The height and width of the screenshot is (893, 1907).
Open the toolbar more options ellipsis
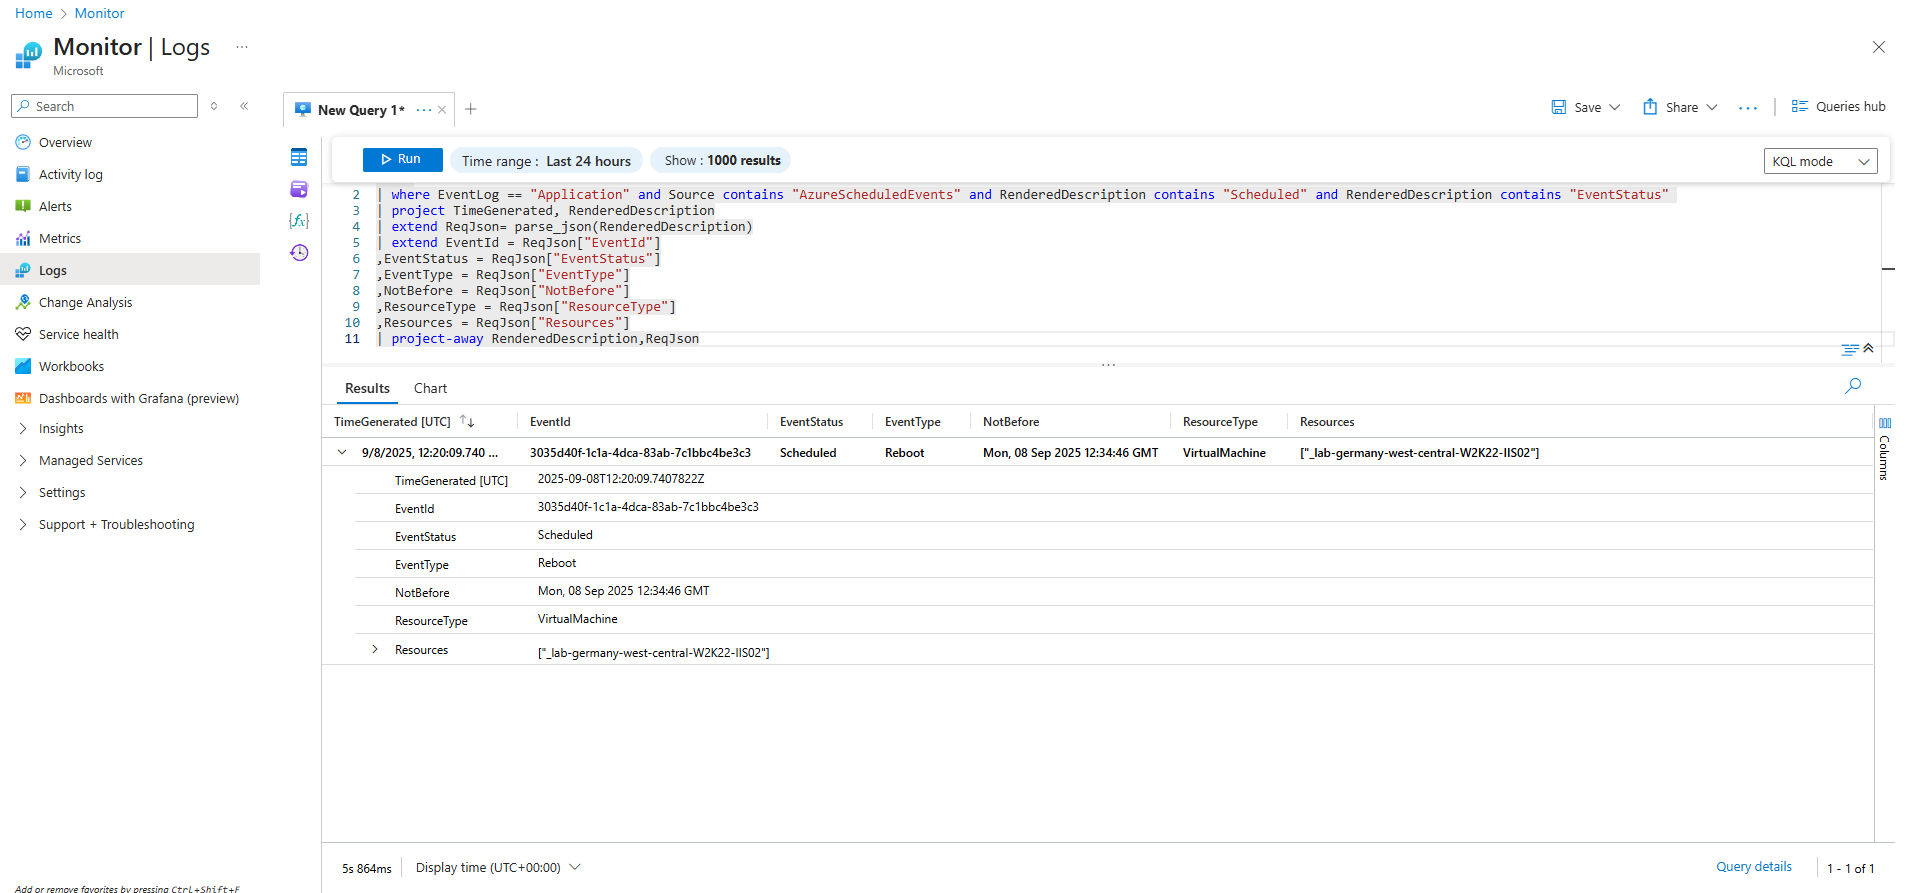point(1748,107)
